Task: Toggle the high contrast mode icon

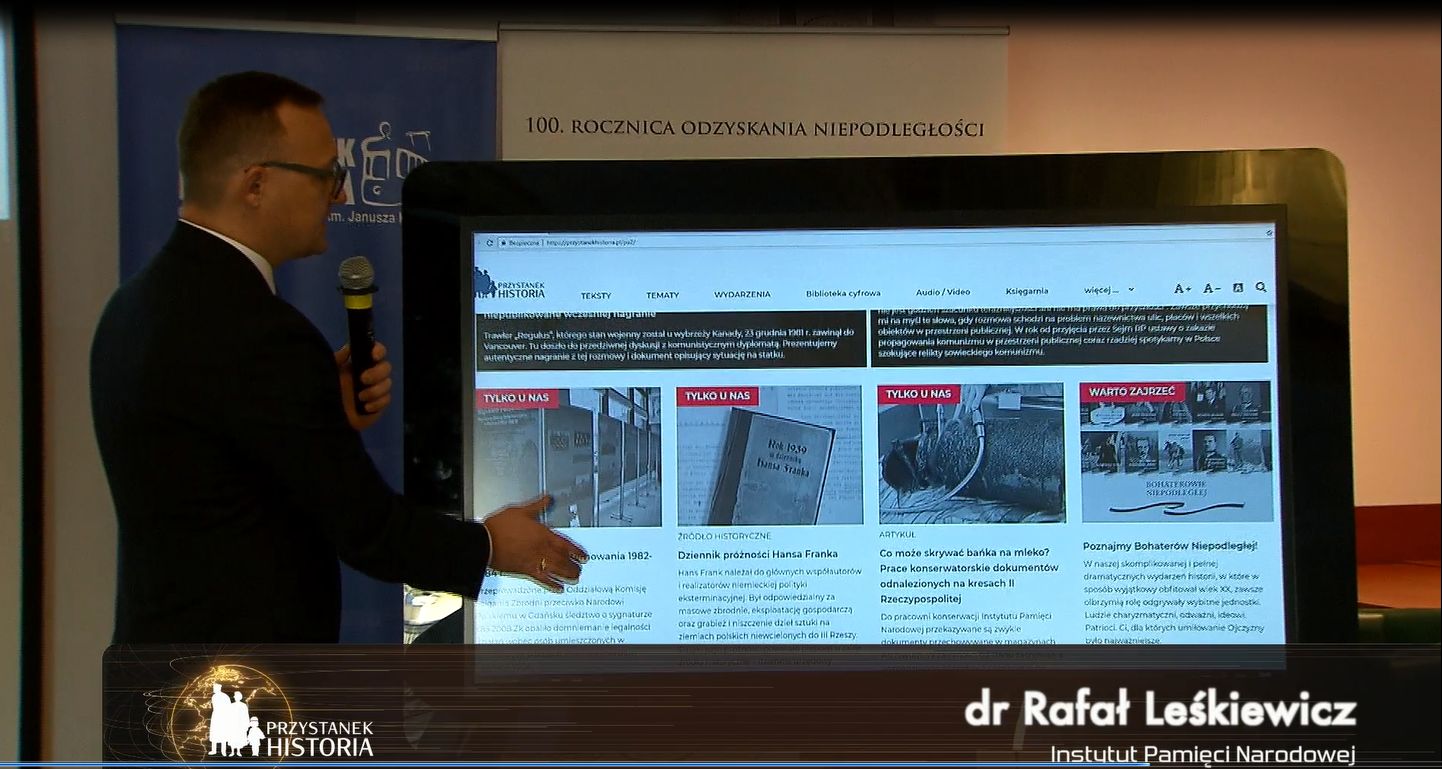Action: pos(1238,288)
